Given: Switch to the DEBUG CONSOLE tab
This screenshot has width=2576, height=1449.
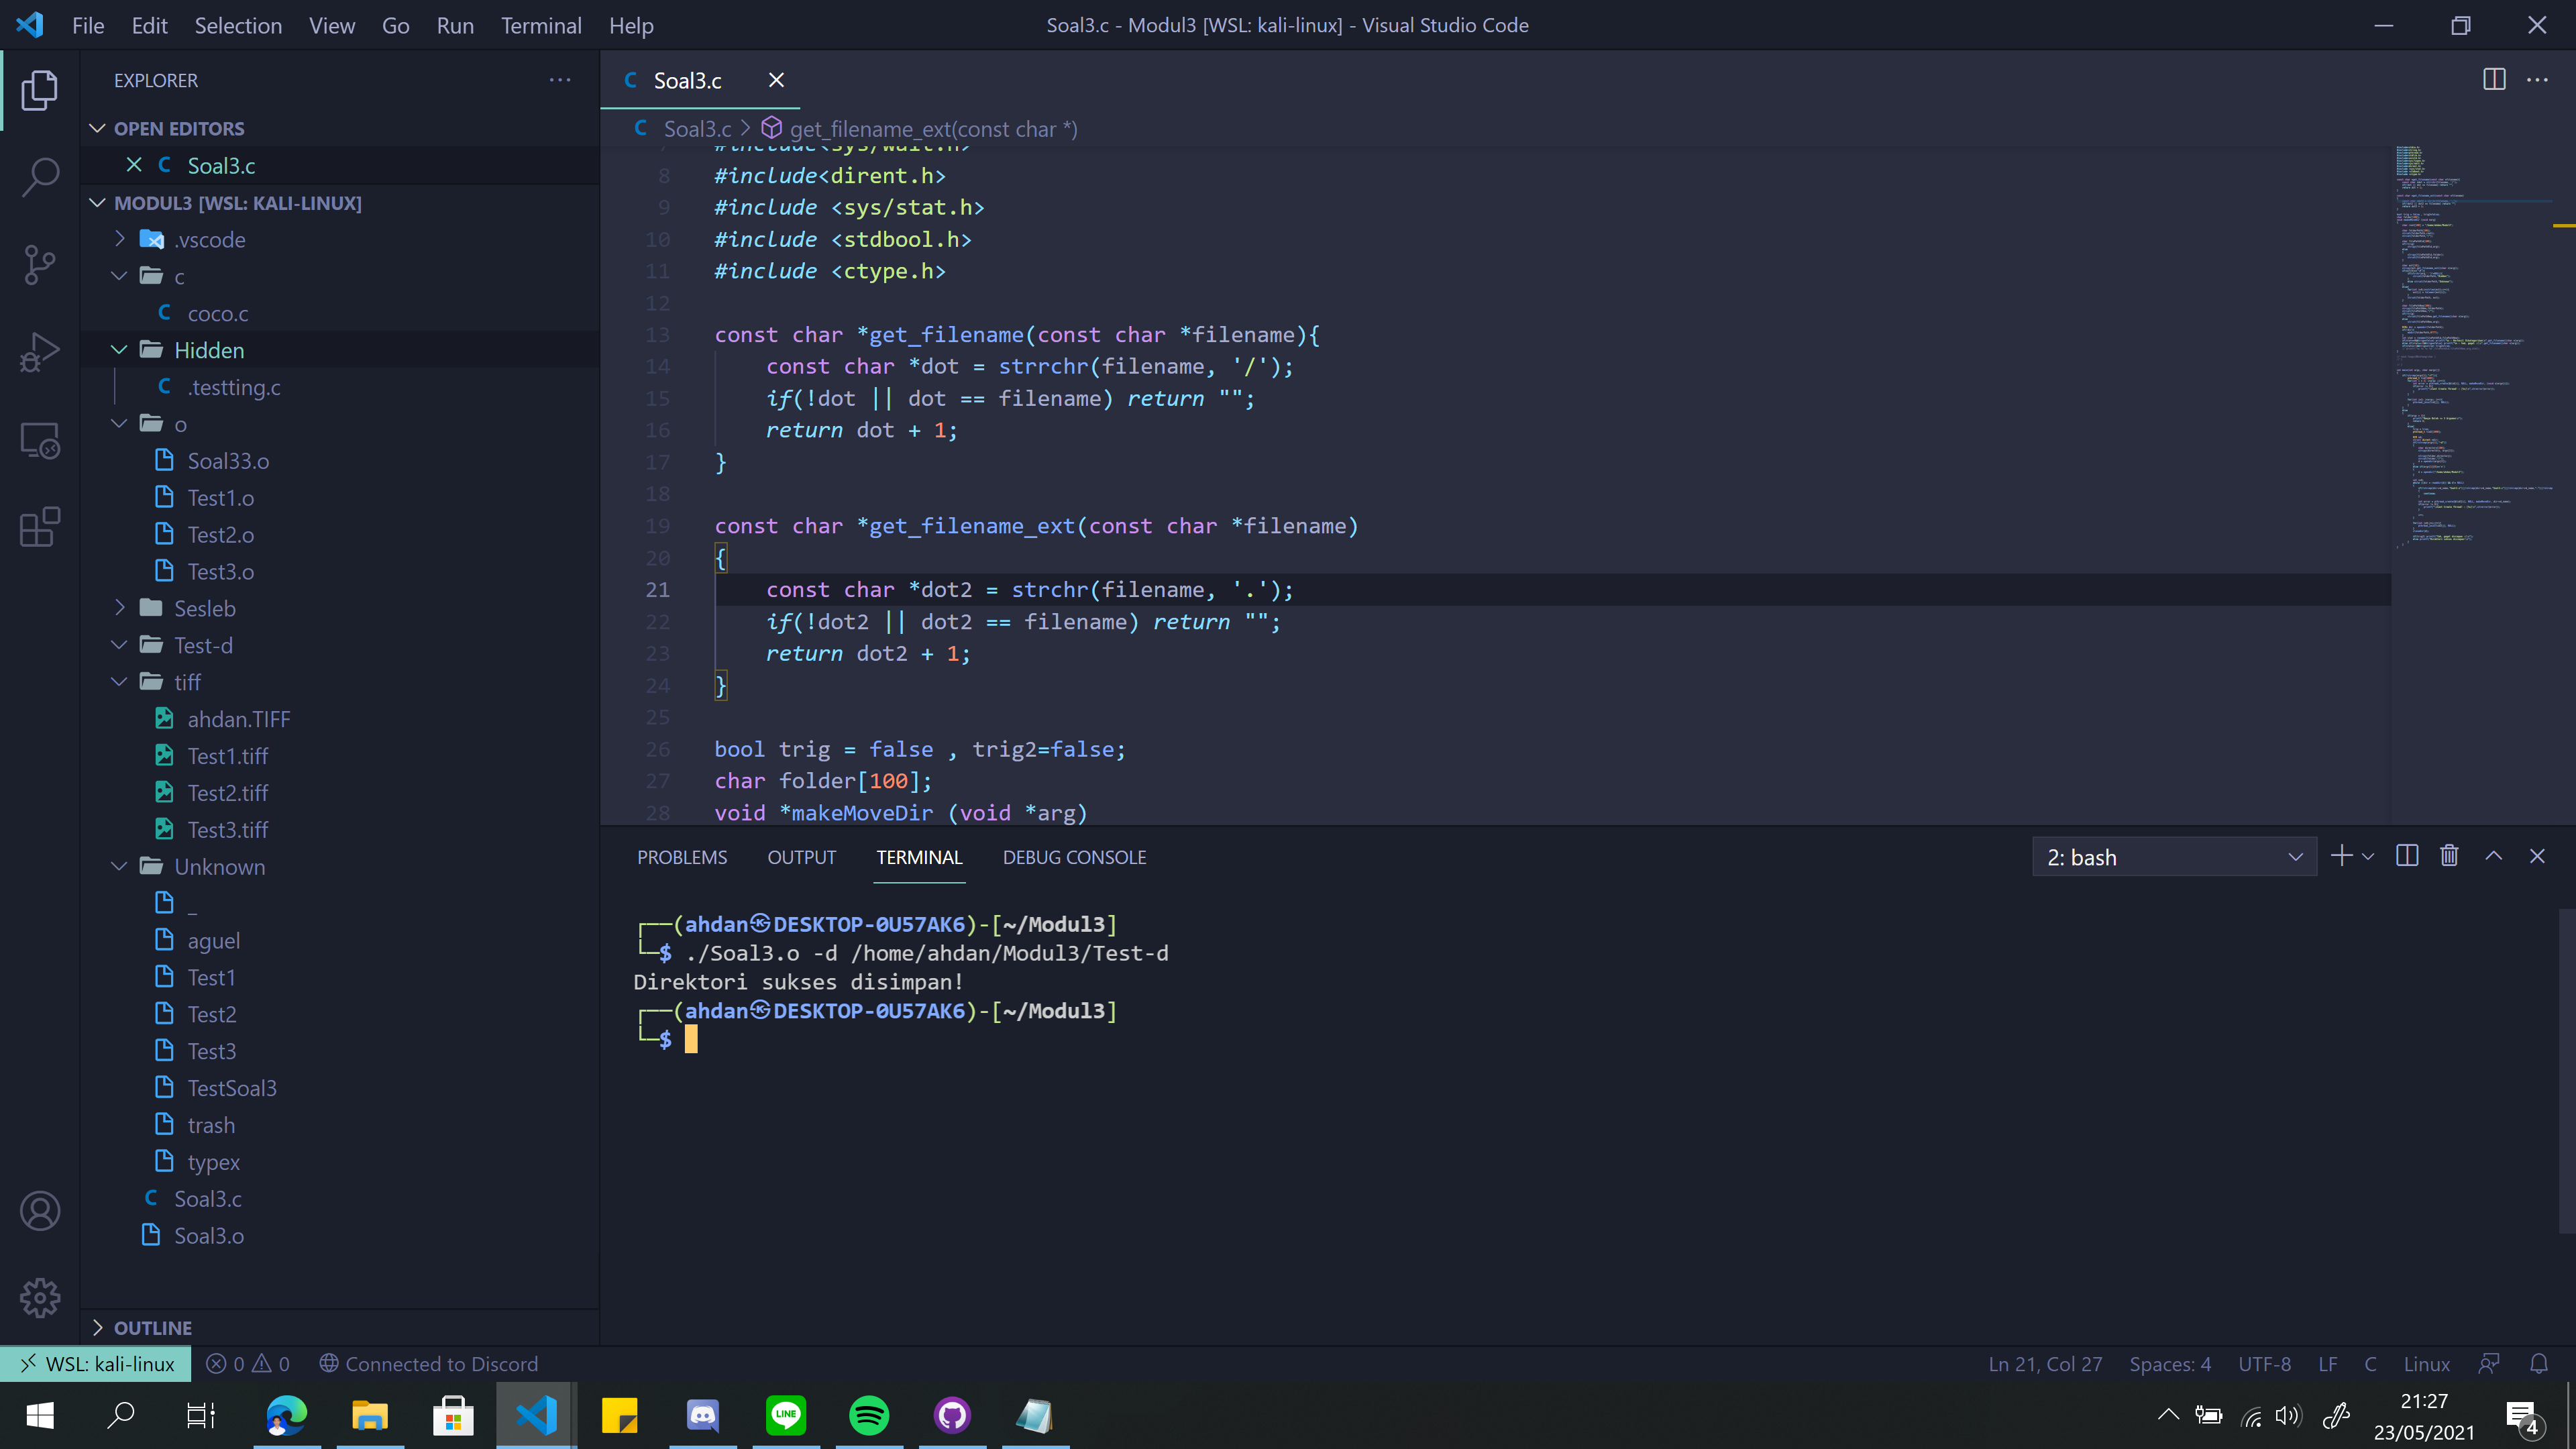Looking at the screenshot, I should 1074,857.
